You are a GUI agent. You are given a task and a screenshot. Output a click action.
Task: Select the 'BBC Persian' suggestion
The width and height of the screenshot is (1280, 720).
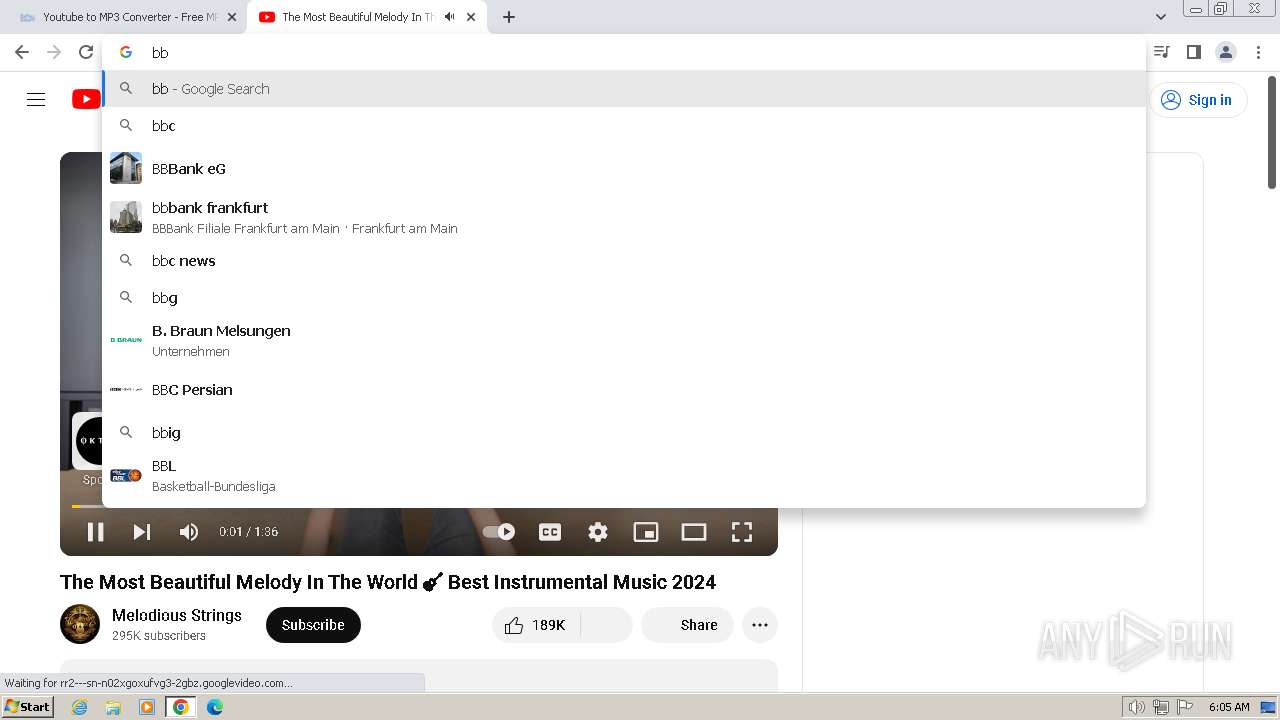click(624, 390)
